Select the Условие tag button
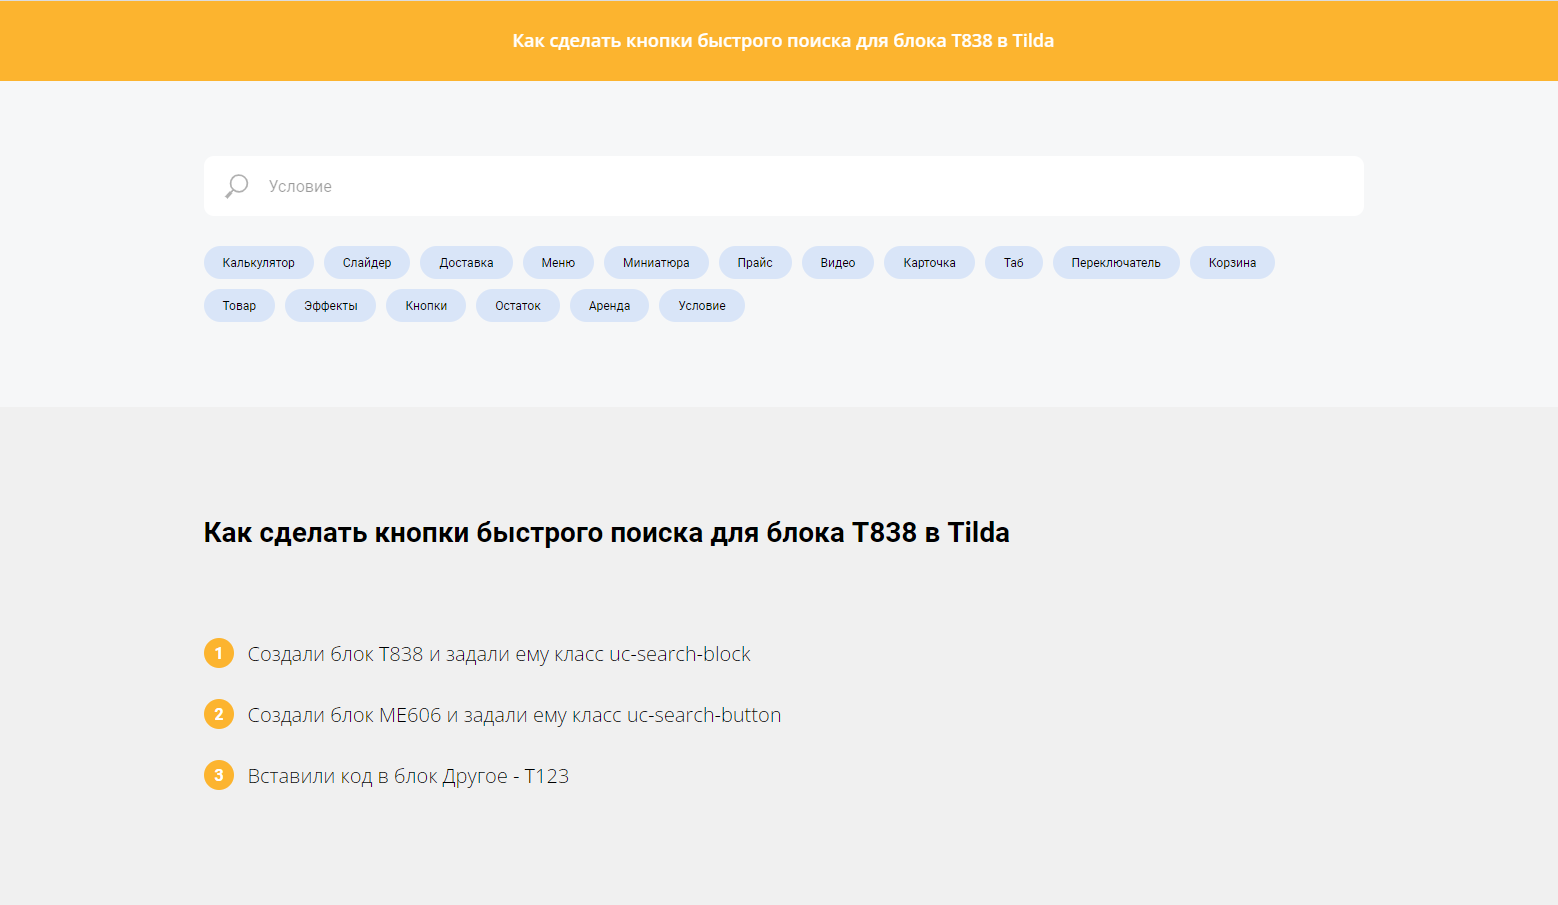The width and height of the screenshot is (1558, 905). point(702,306)
